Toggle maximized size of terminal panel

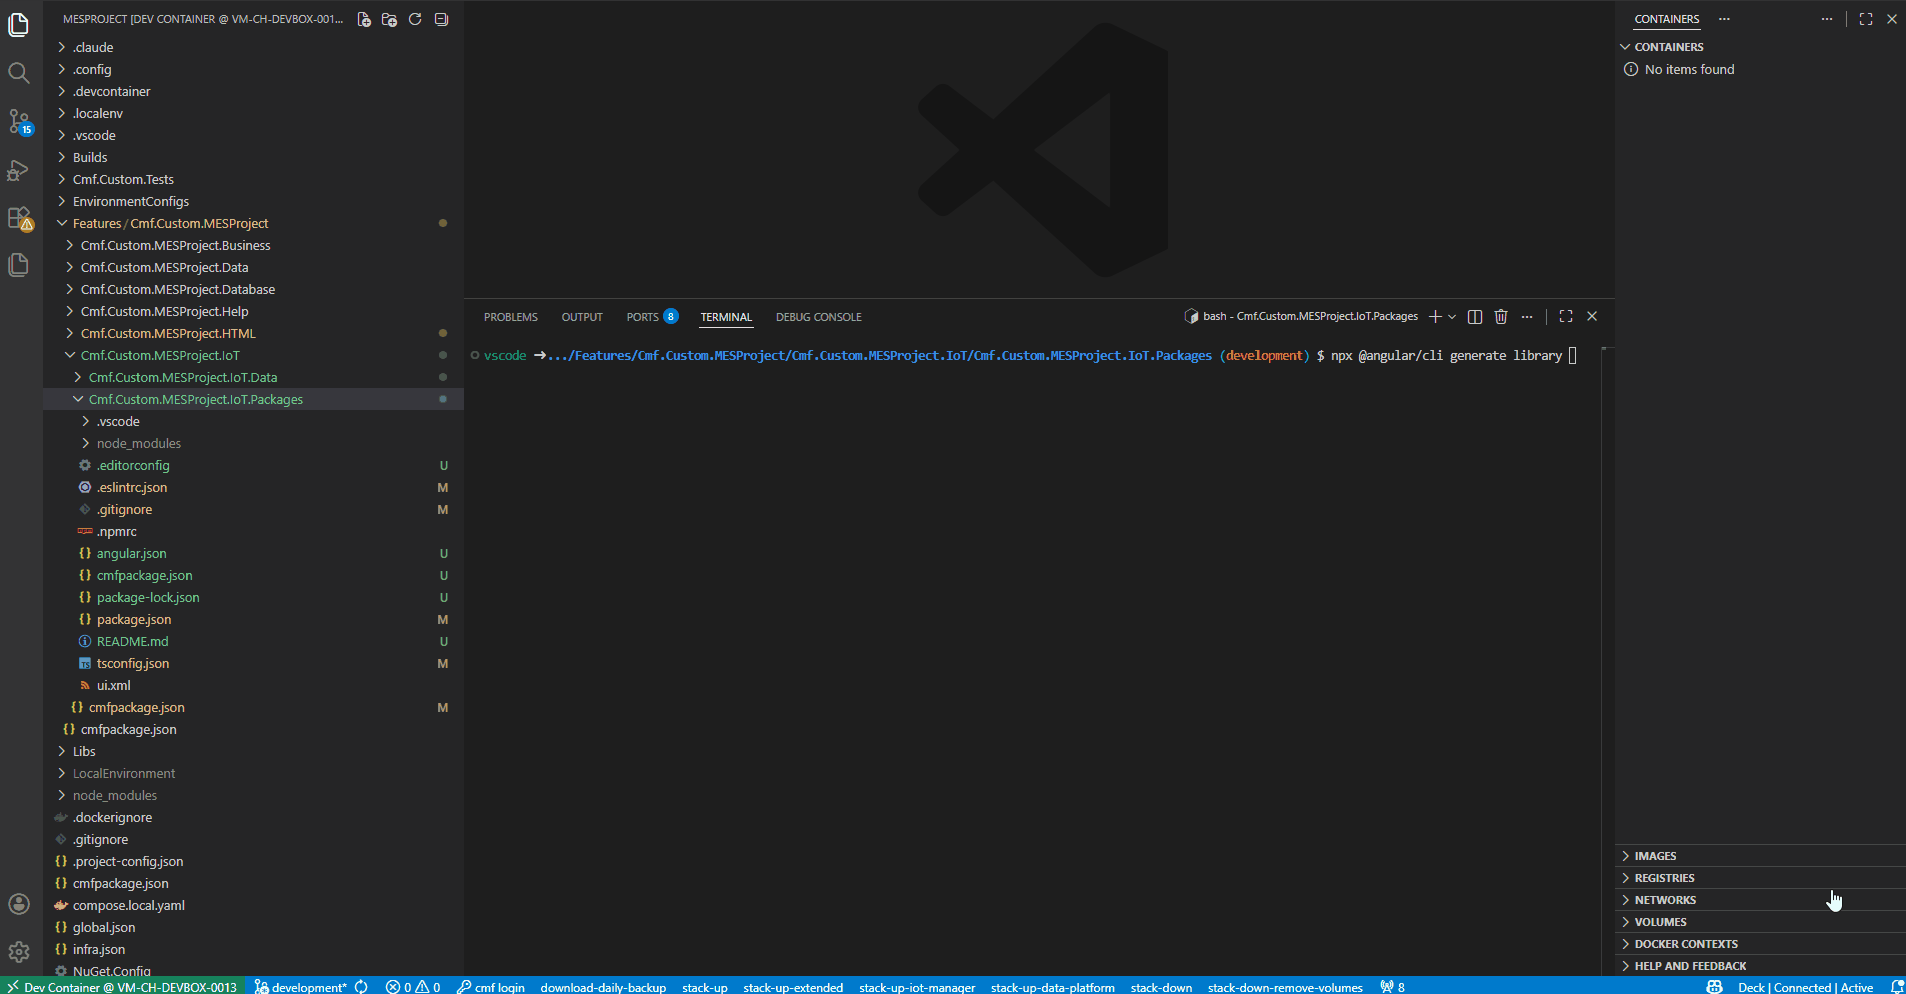[x=1566, y=317]
